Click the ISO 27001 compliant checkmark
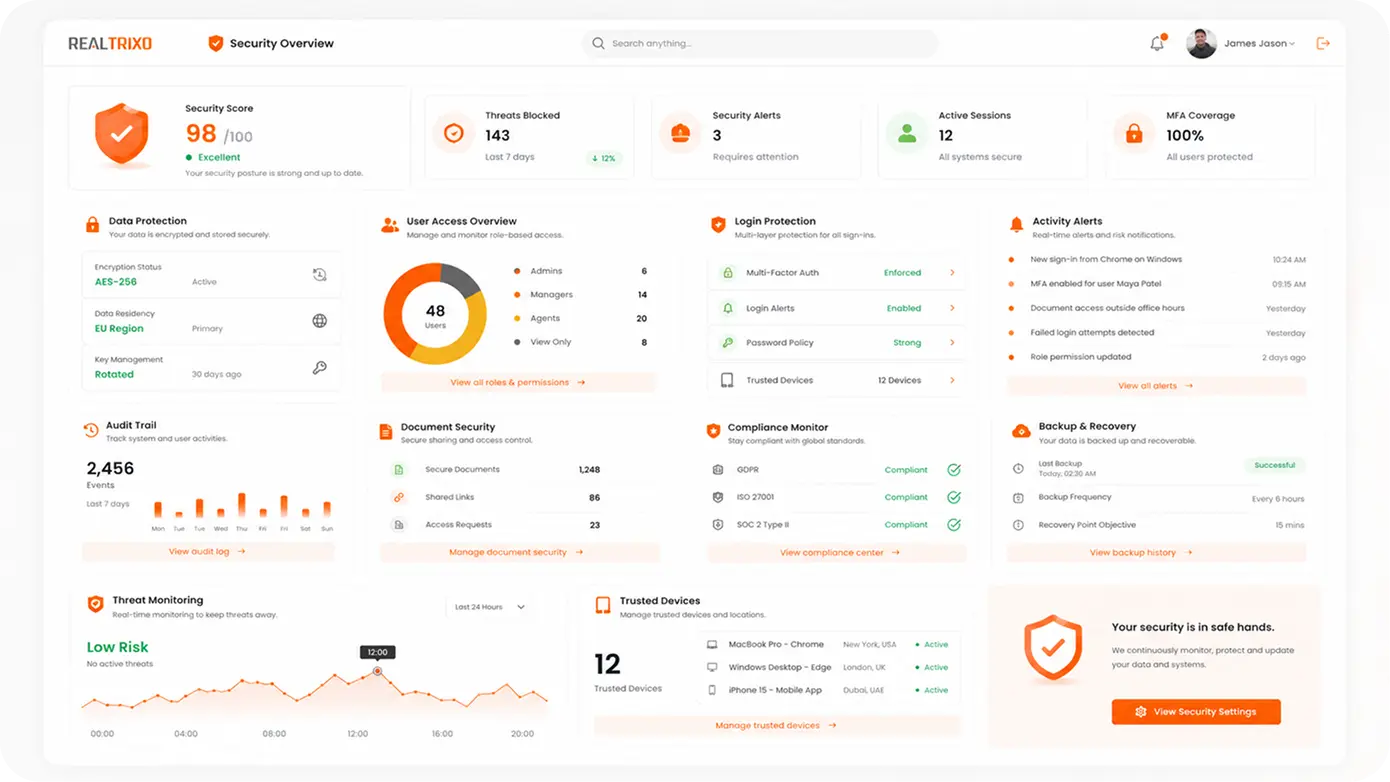The height and width of the screenshot is (782, 1390). point(954,497)
